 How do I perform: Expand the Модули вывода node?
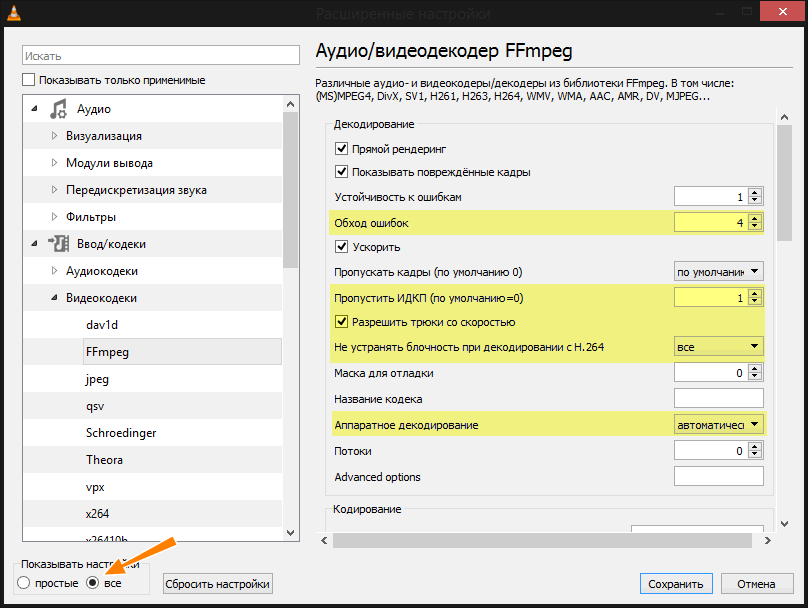[x=54, y=163]
